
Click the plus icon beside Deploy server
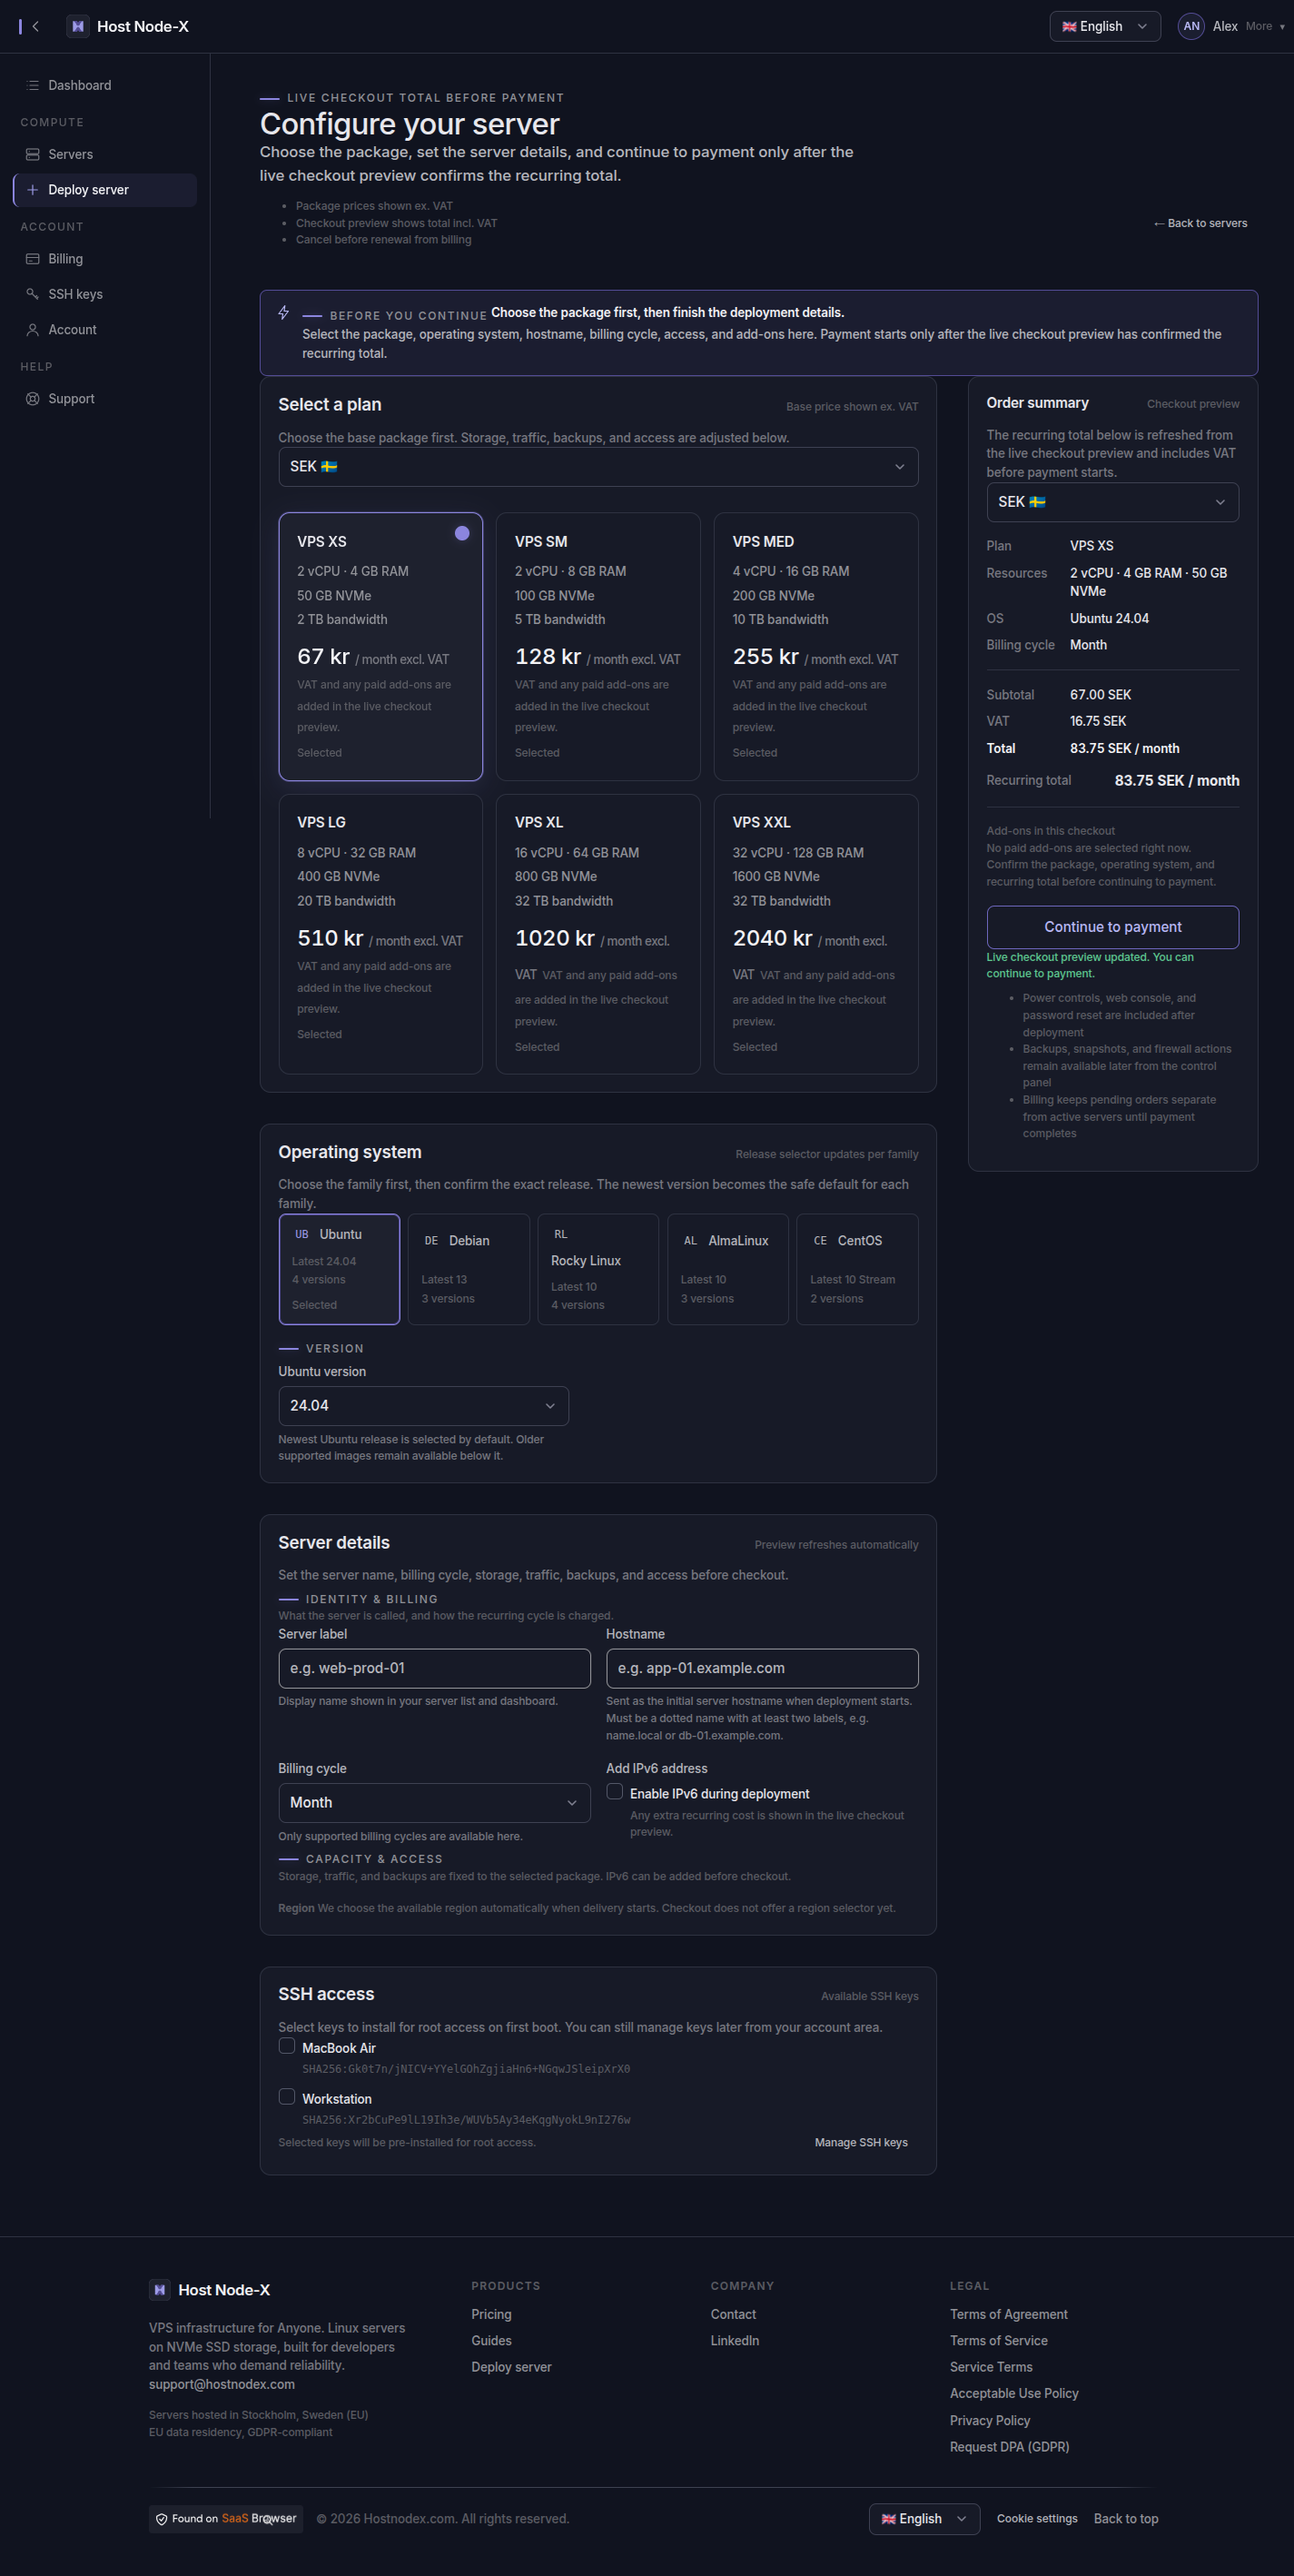(32, 190)
